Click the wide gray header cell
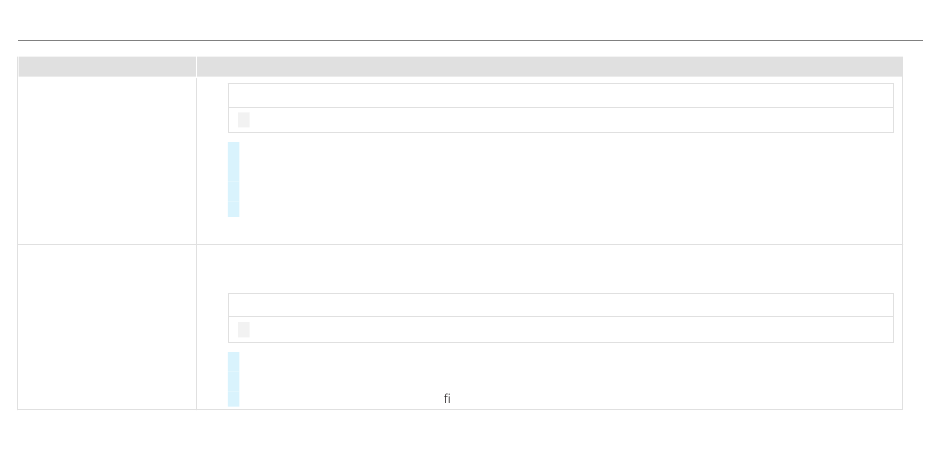 [x=550, y=67]
